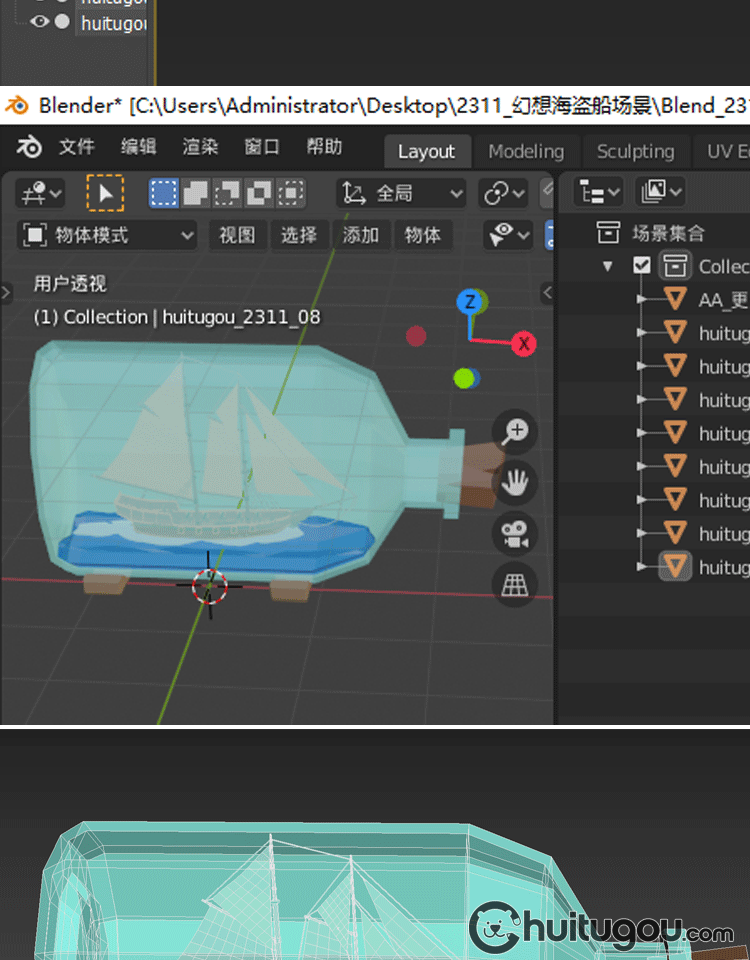Click the hand pan-view viewport button
Screen dimensions: 750x960
click(515, 483)
